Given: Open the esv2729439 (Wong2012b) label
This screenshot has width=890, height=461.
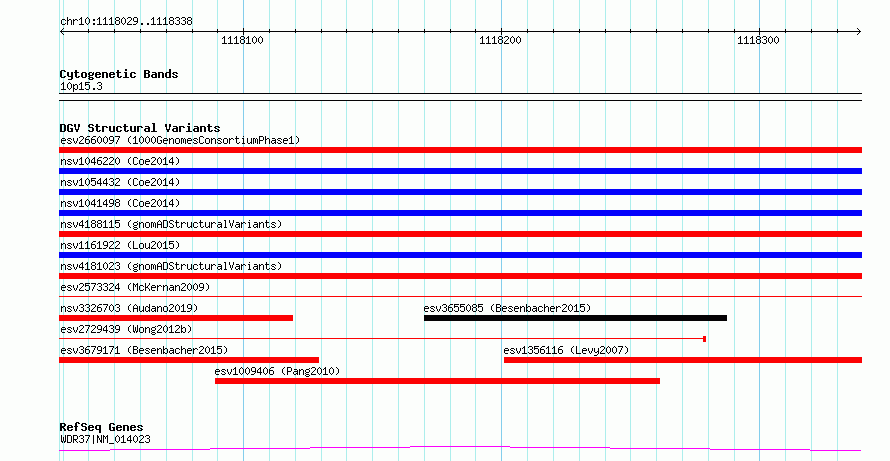Looking at the screenshot, I should click(126, 329).
